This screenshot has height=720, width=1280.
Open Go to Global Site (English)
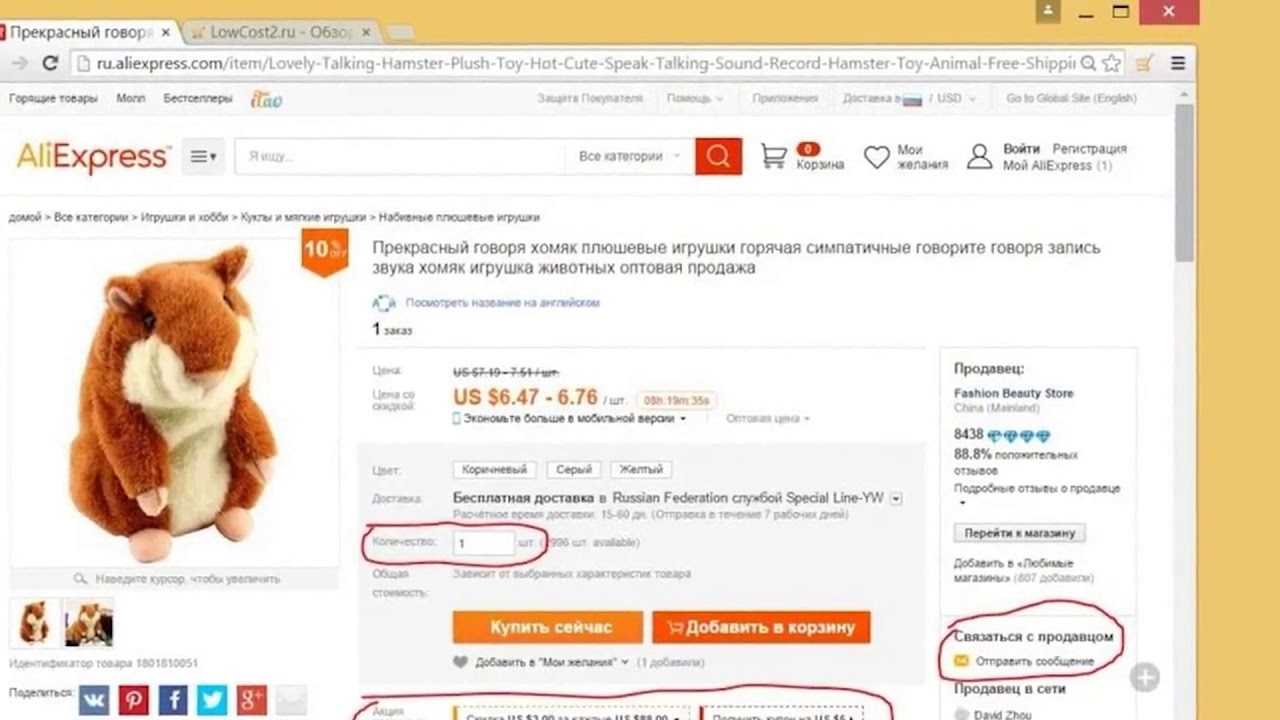click(1071, 98)
